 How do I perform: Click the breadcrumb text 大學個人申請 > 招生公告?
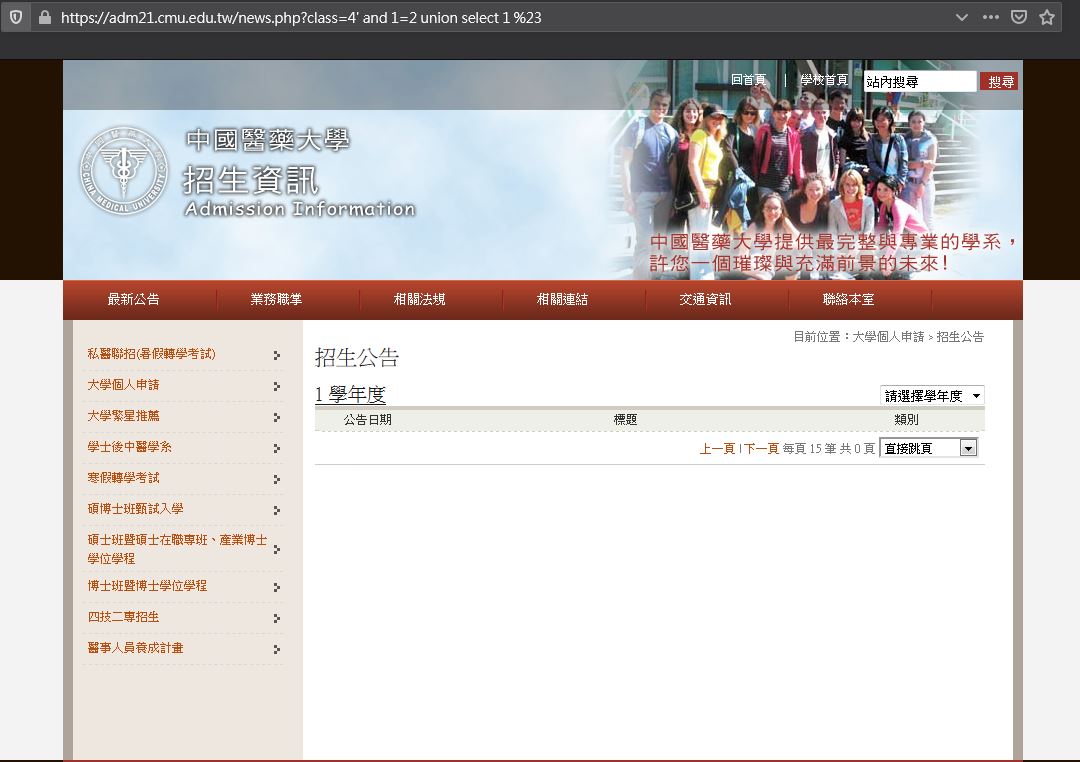point(918,336)
